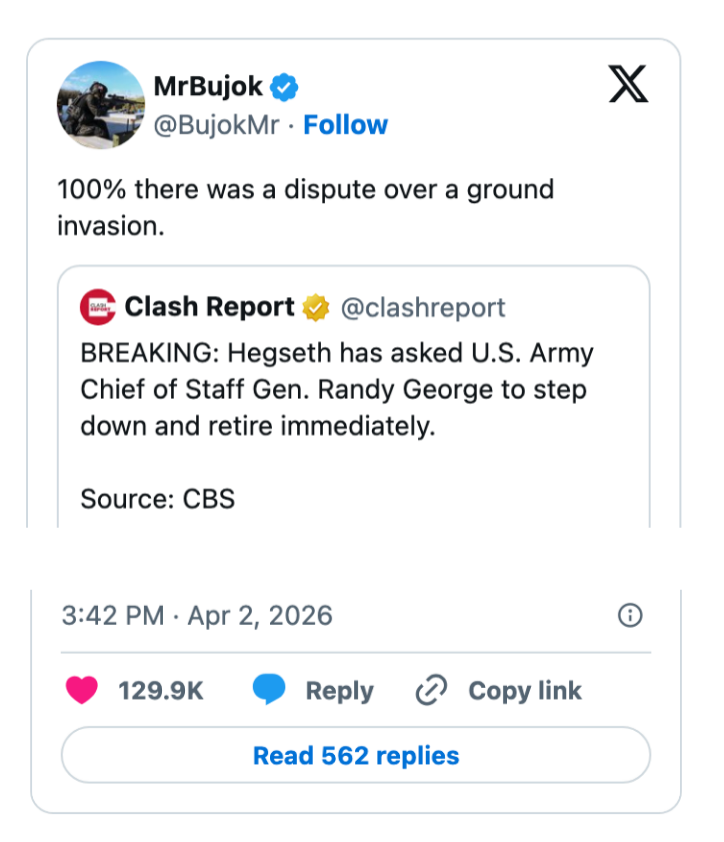The width and height of the screenshot is (724, 842).
Task: Click the Twitter info circle icon
Action: click(x=630, y=616)
